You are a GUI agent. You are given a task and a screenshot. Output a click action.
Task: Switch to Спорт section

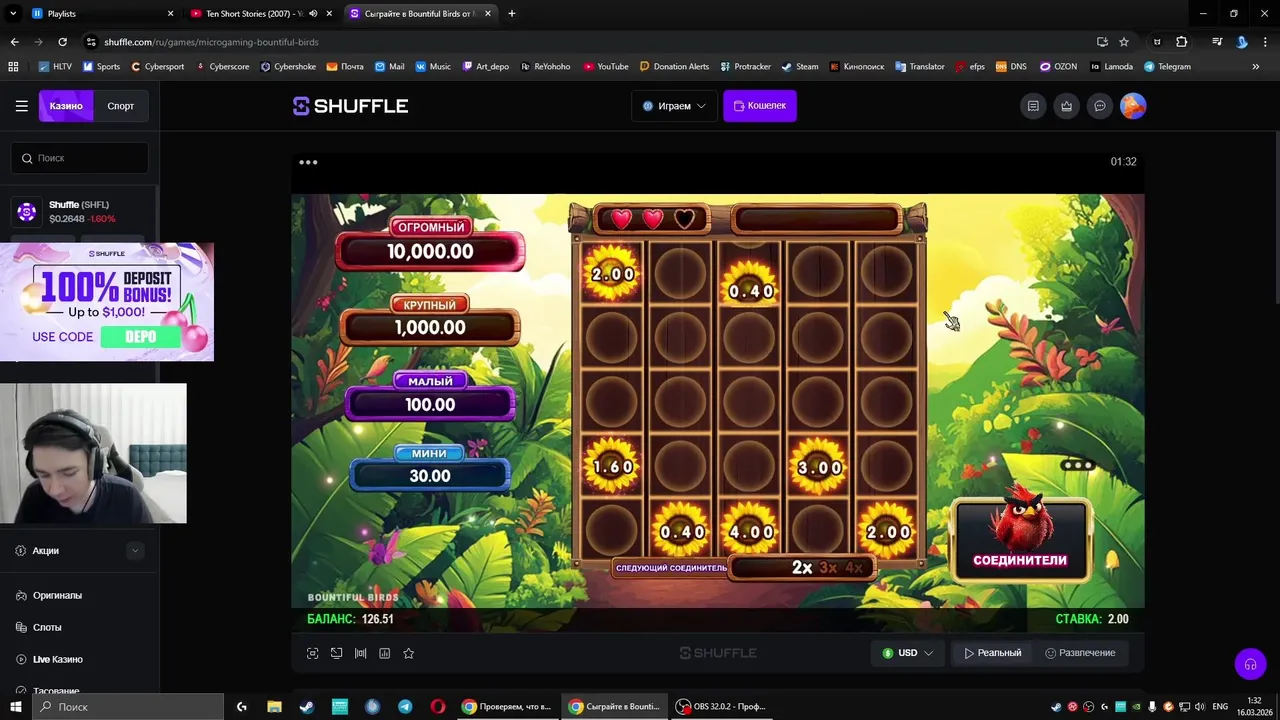[x=121, y=106]
